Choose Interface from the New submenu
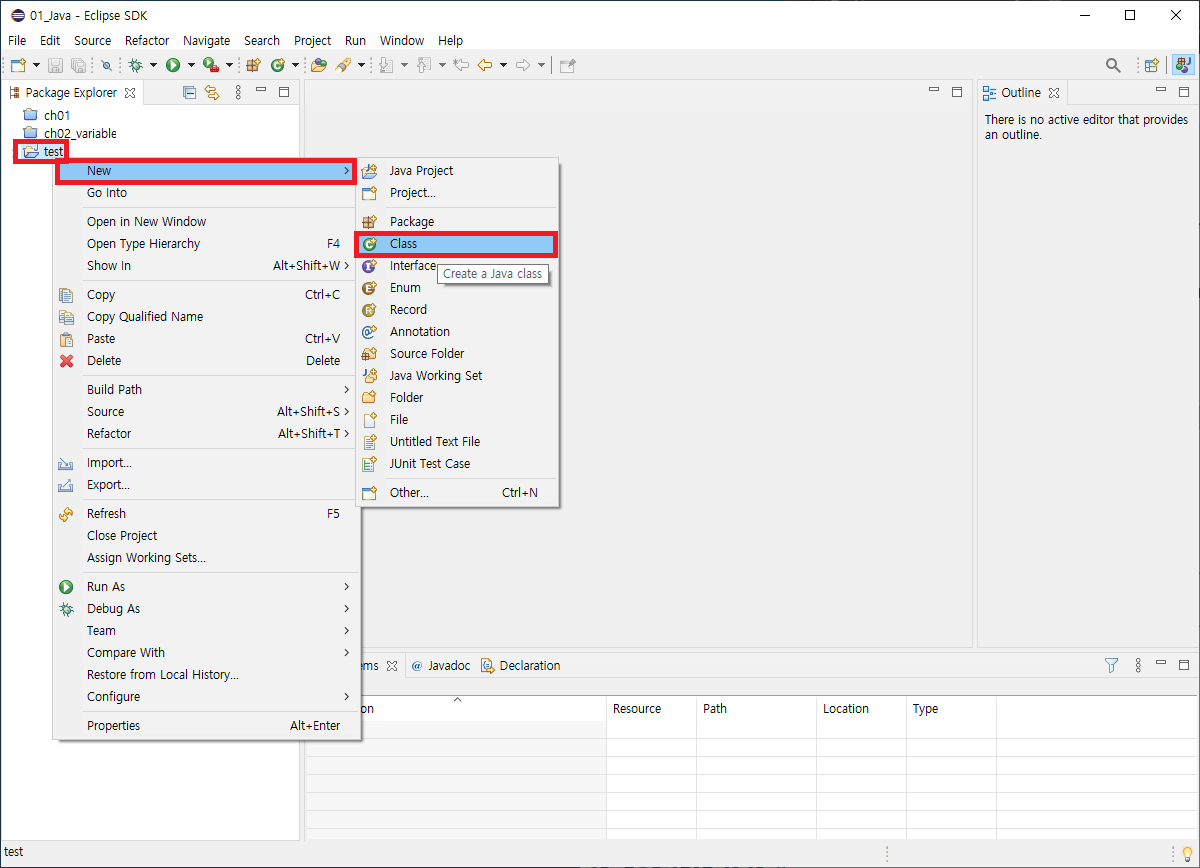1200x868 pixels. pos(412,266)
